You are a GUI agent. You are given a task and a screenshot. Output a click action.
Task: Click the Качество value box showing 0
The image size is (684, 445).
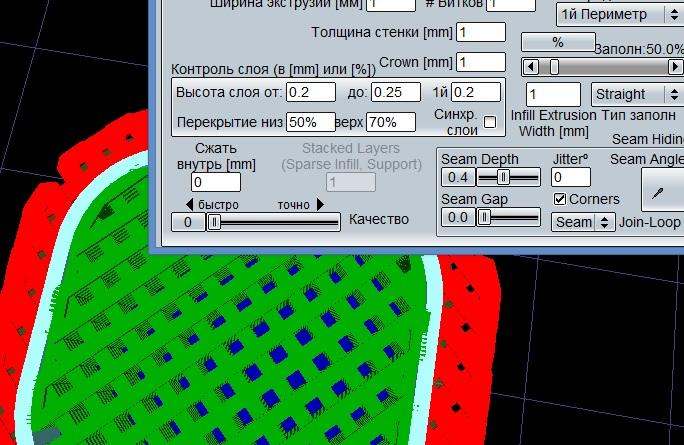[x=188, y=222]
